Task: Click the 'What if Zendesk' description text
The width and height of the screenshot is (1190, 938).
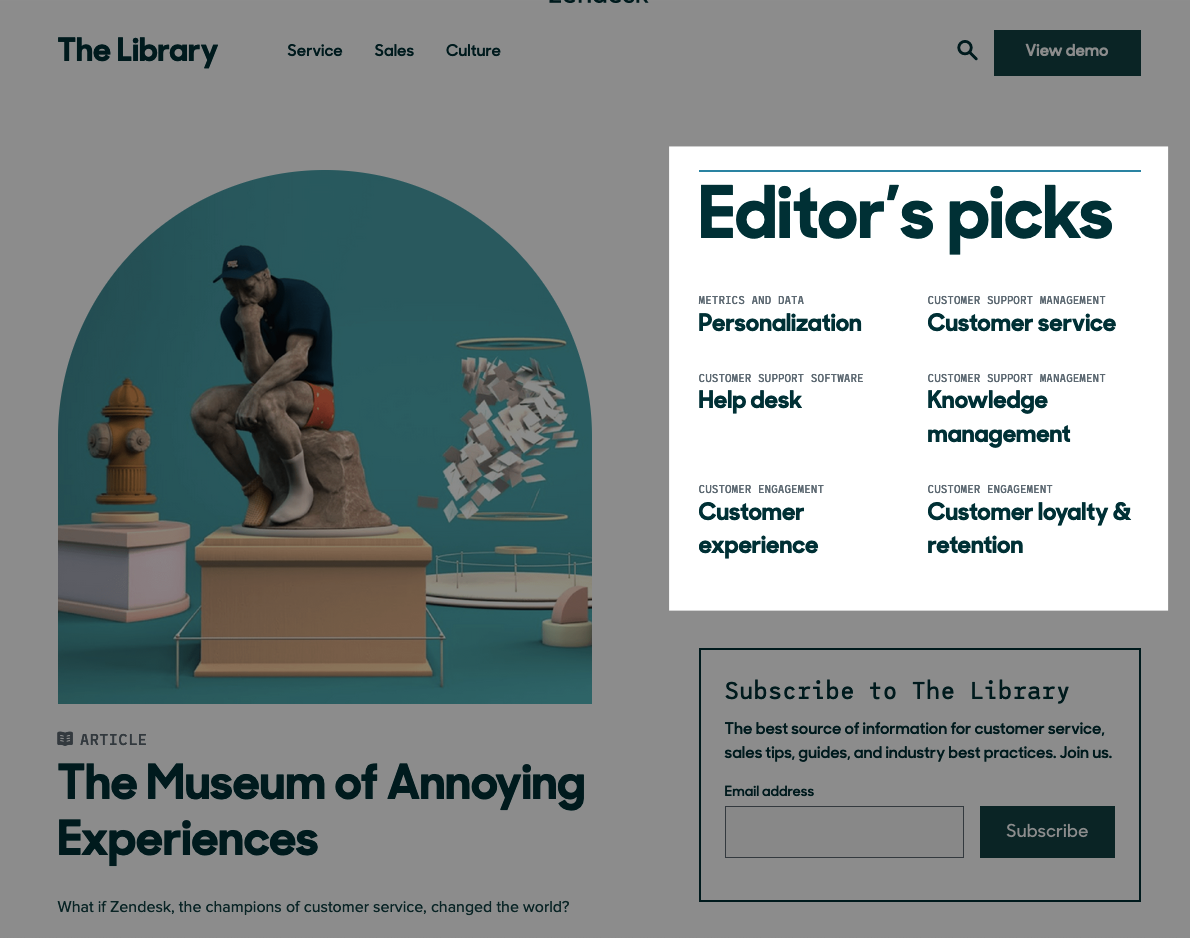Action: tap(313, 907)
